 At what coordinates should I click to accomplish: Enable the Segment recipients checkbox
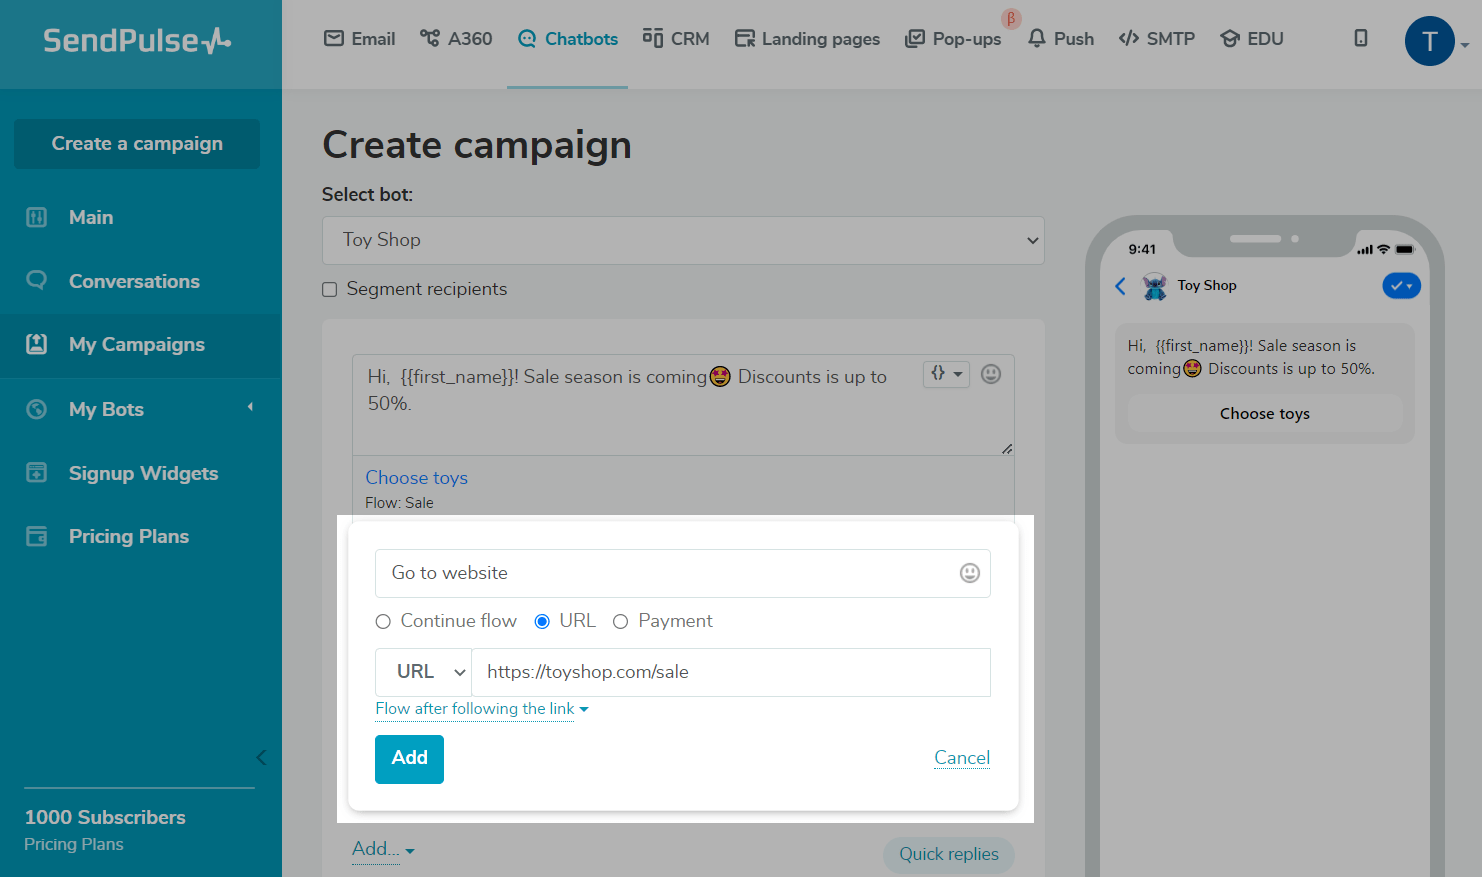point(330,290)
